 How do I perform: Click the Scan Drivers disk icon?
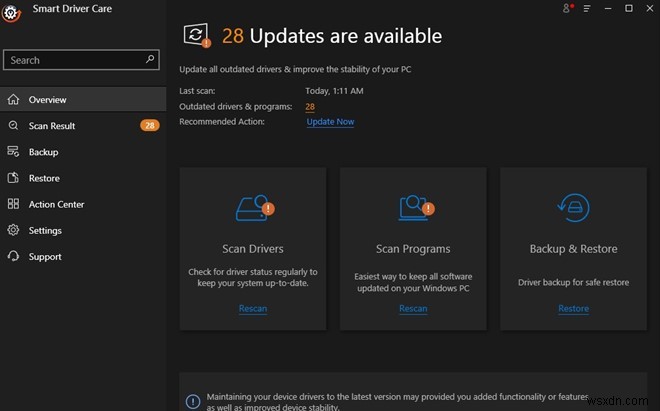coord(253,208)
